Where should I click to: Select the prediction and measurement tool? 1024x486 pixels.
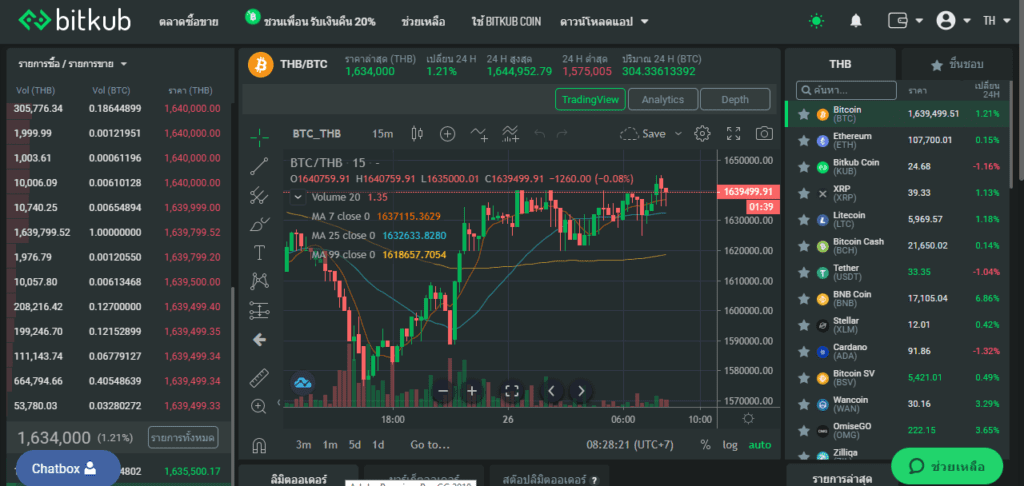259,311
